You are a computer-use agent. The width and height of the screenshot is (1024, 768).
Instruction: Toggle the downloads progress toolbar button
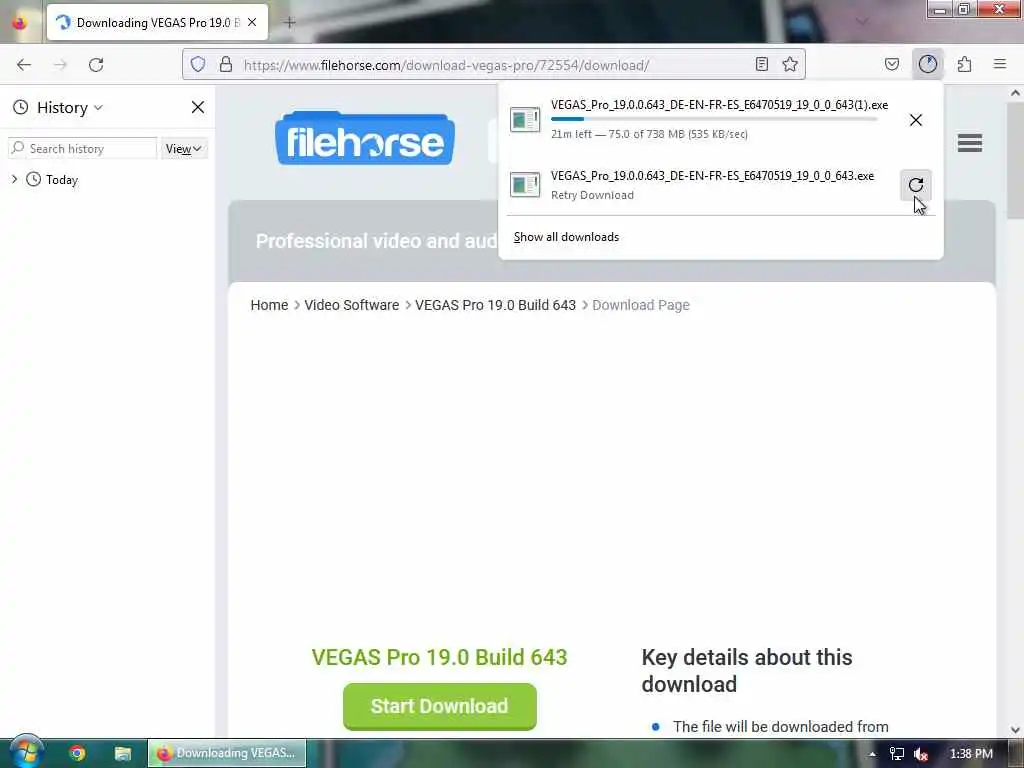coord(928,64)
